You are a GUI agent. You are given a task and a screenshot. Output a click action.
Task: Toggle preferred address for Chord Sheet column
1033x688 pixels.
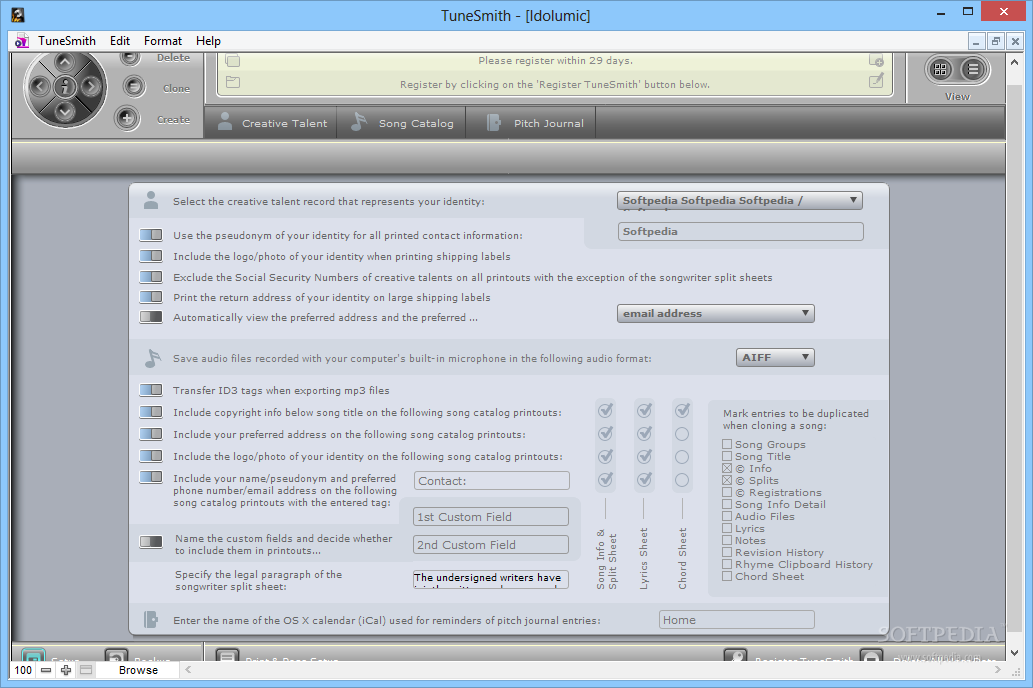(x=682, y=434)
